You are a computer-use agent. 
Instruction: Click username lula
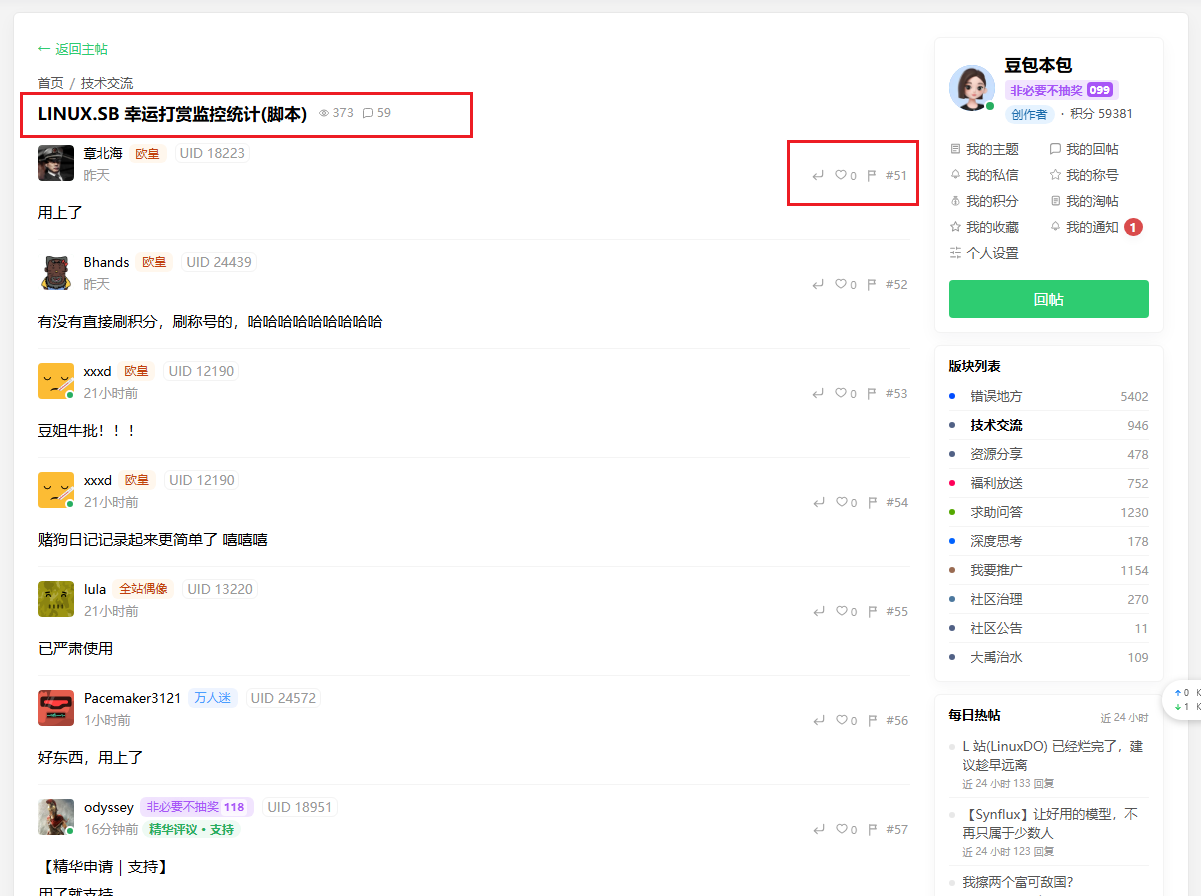(95, 589)
